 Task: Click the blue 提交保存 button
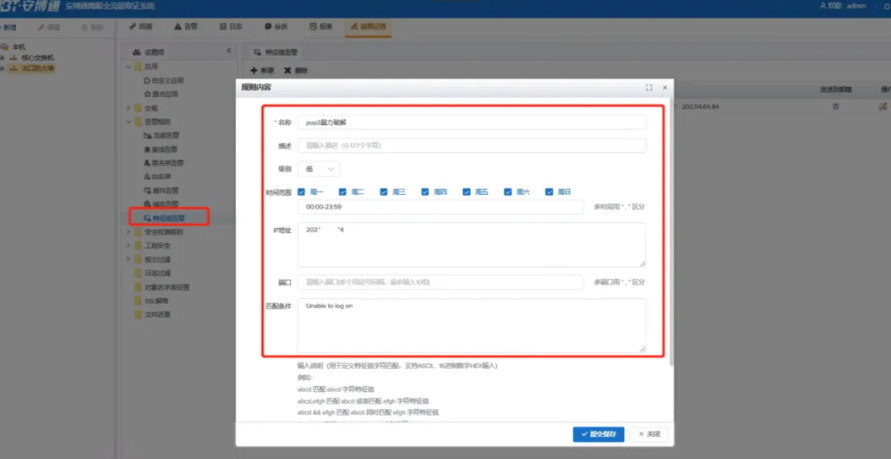pyautogui.click(x=598, y=434)
